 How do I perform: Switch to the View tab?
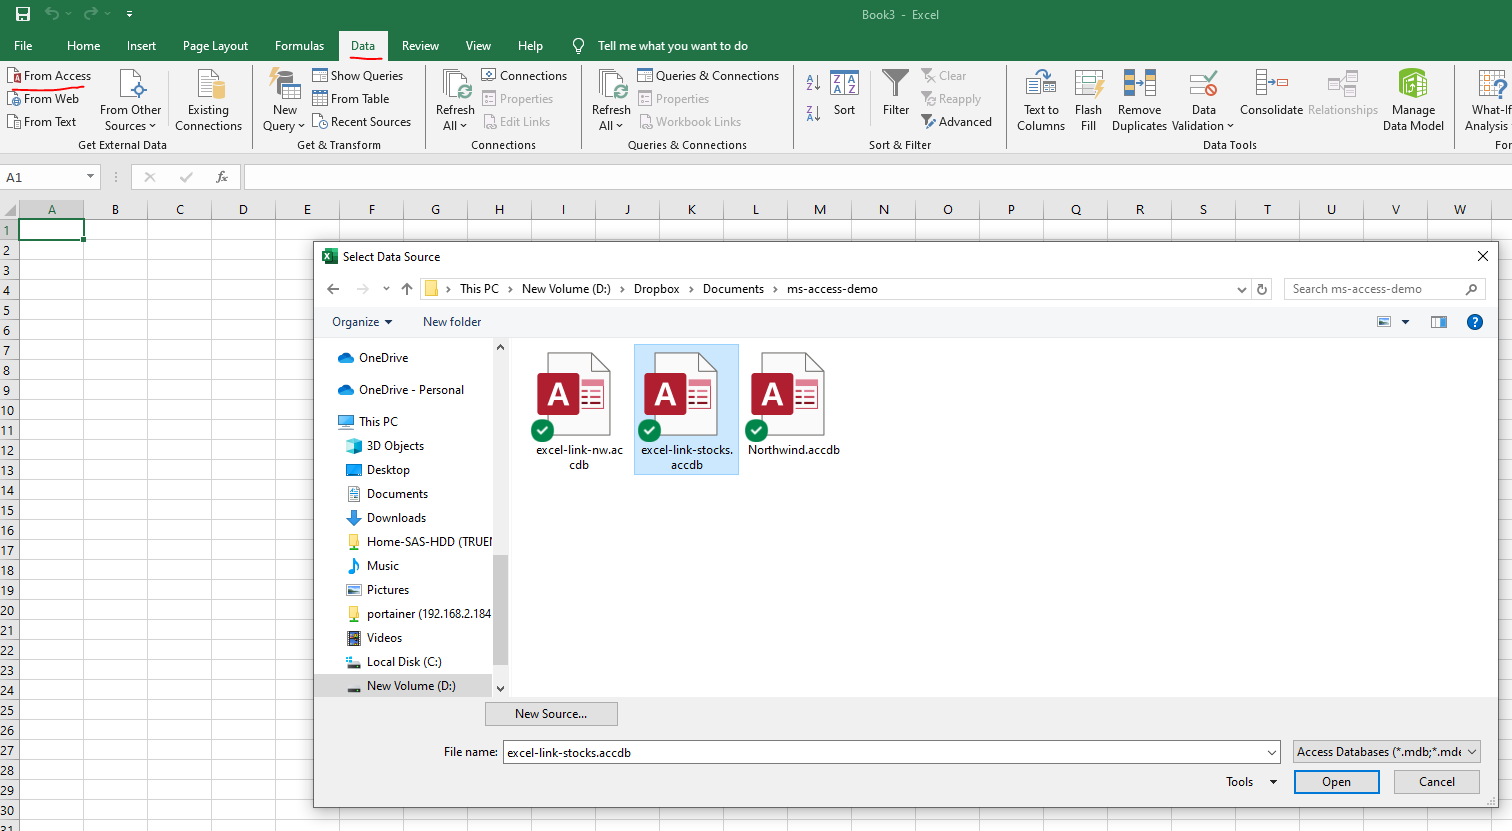click(478, 46)
